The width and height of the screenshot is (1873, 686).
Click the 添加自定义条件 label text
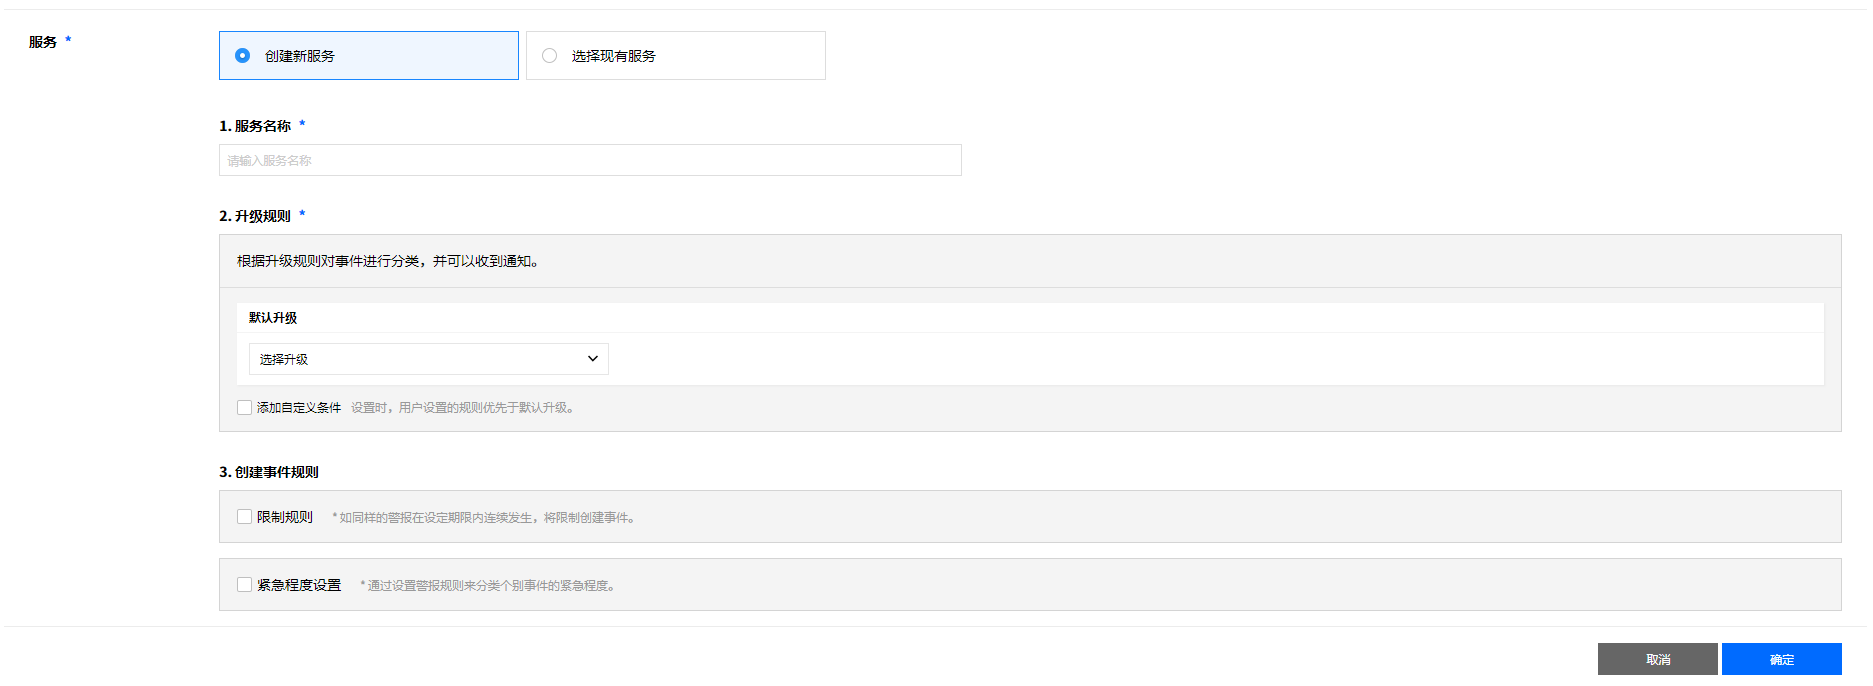(x=299, y=408)
